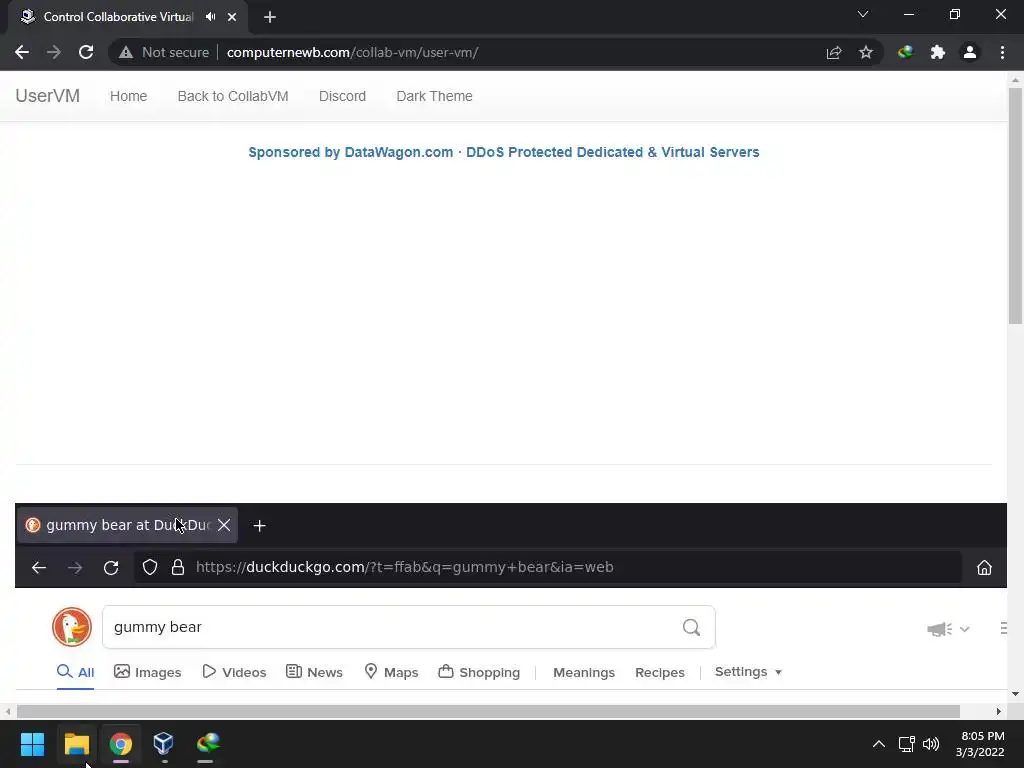Click the Chrome address bar URL
This screenshot has width=1024, height=768.
[x=353, y=52]
